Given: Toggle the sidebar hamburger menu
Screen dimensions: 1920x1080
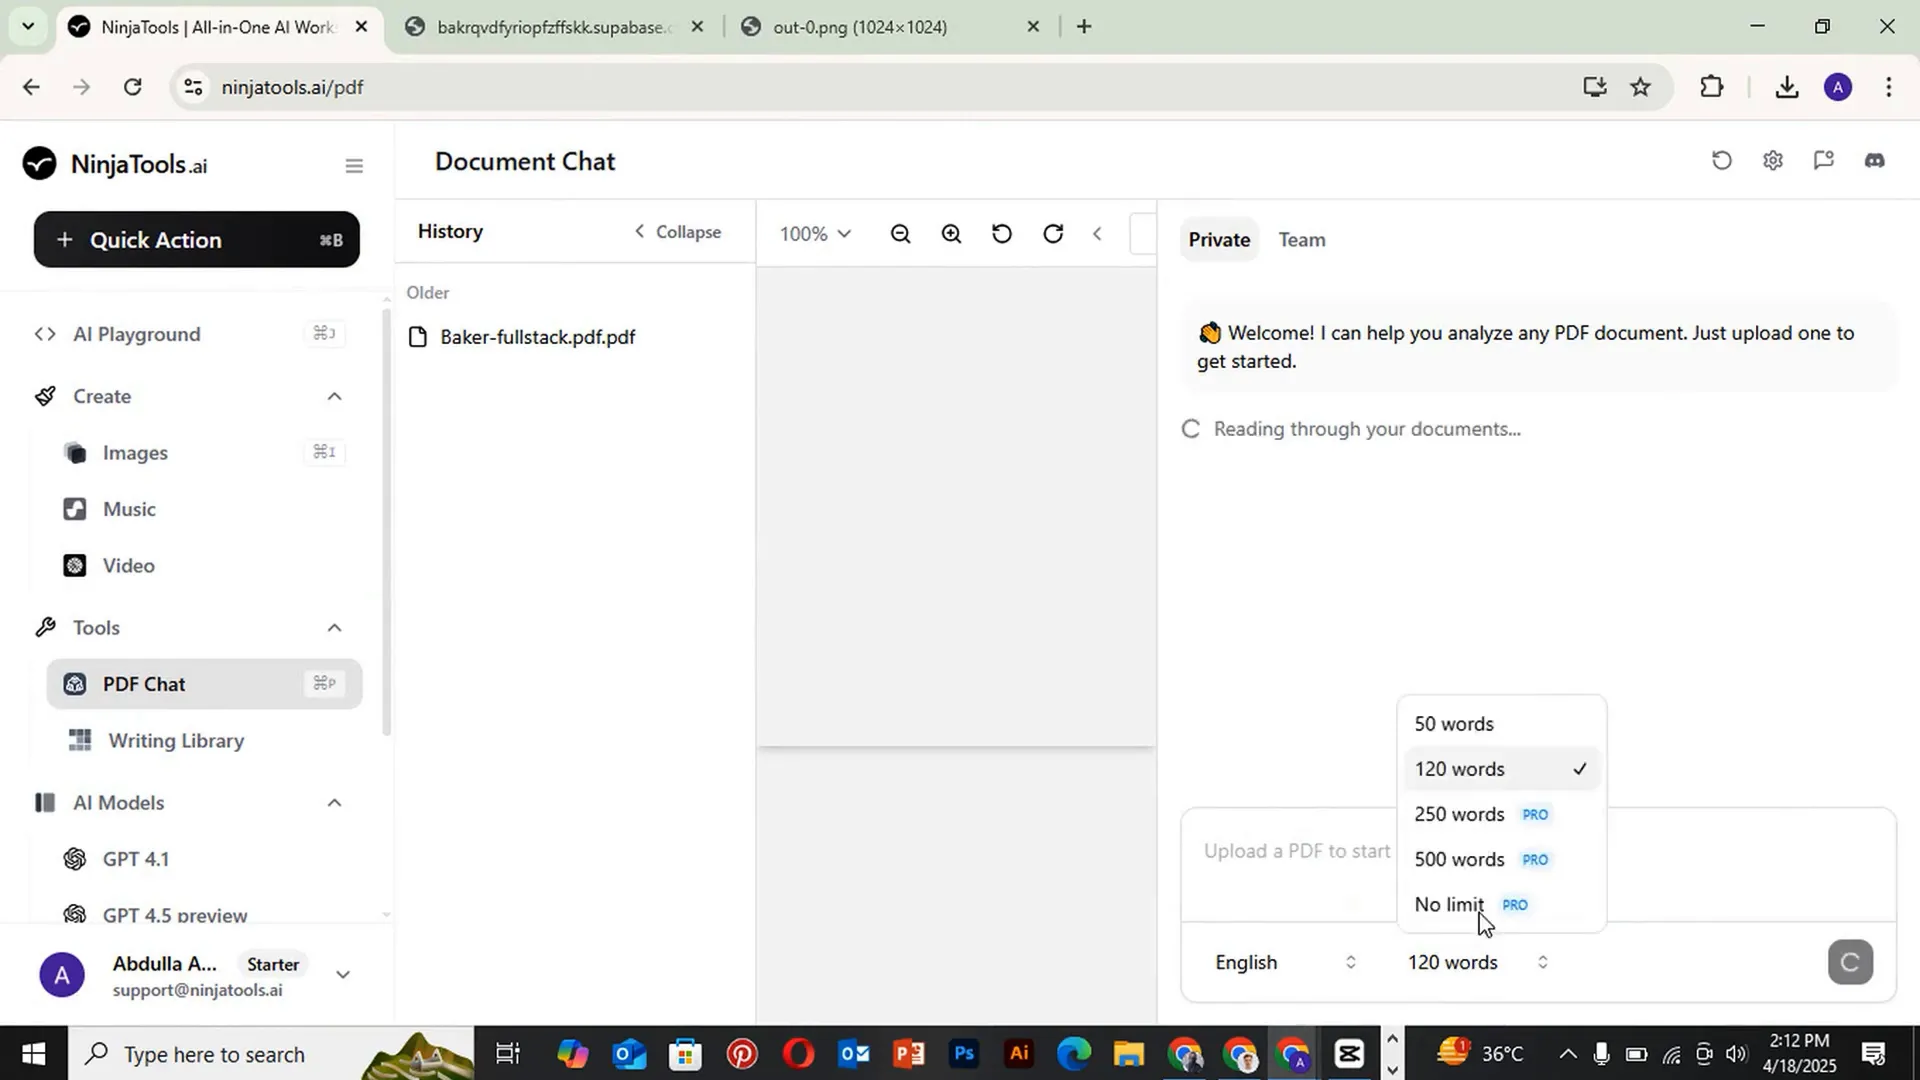Looking at the screenshot, I should 354,166.
